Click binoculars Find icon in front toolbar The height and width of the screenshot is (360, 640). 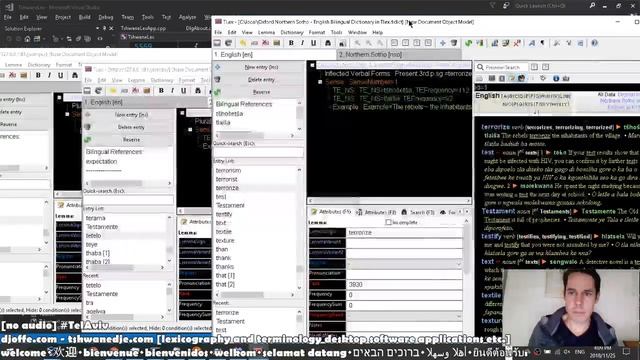pos(328,43)
